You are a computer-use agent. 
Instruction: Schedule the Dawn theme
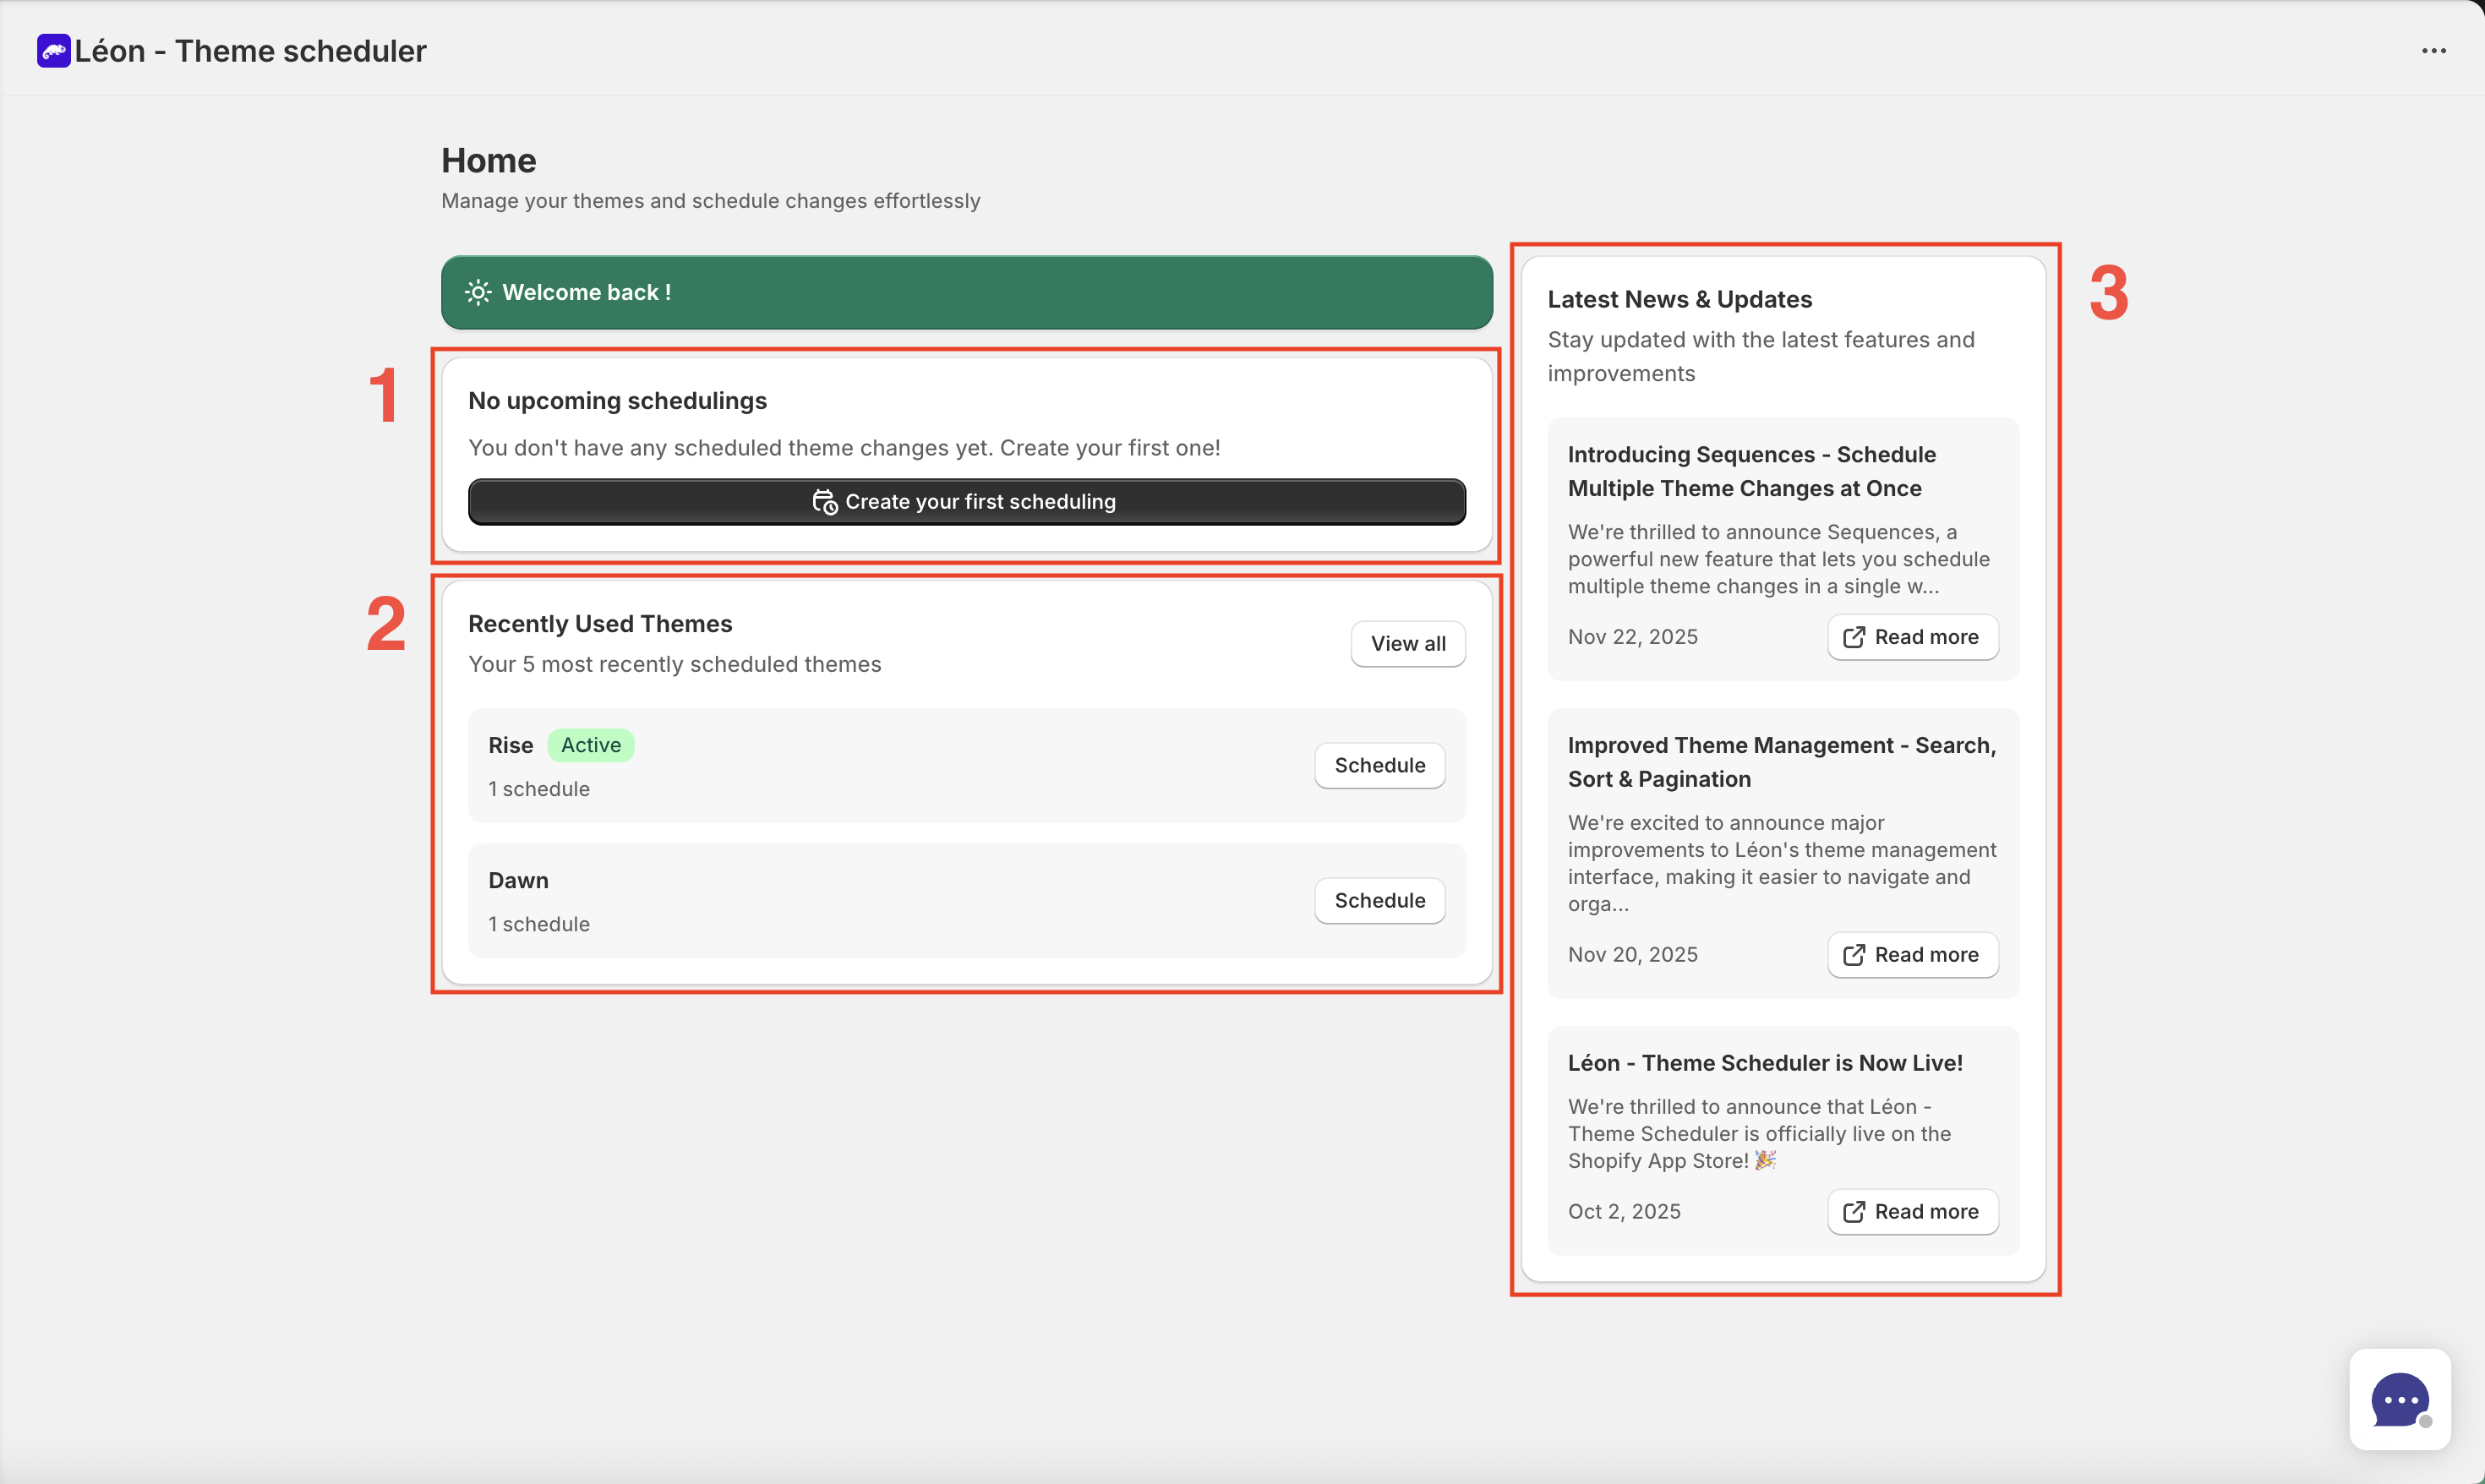pyautogui.click(x=1379, y=901)
